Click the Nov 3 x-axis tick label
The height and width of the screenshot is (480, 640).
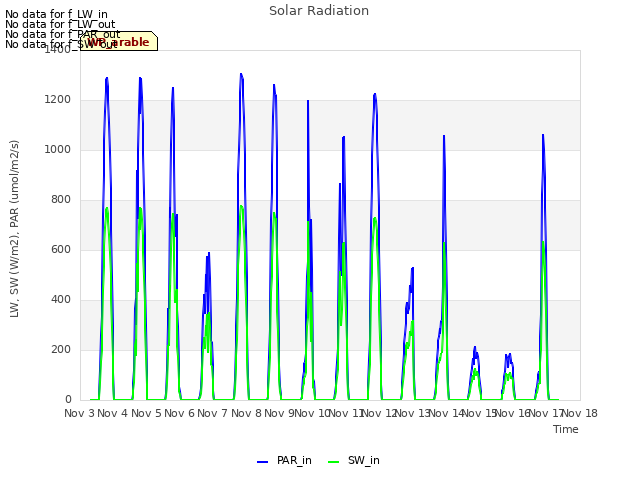click(x=80, y=413)
